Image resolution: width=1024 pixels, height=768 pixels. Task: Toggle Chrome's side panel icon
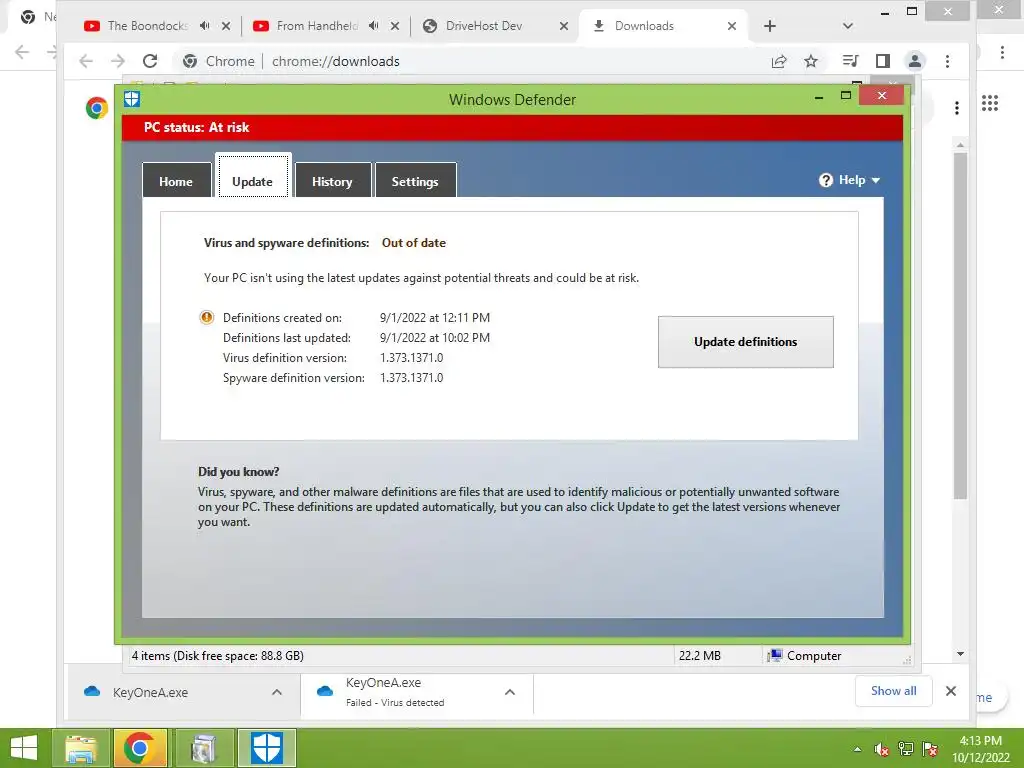point(883,61)
